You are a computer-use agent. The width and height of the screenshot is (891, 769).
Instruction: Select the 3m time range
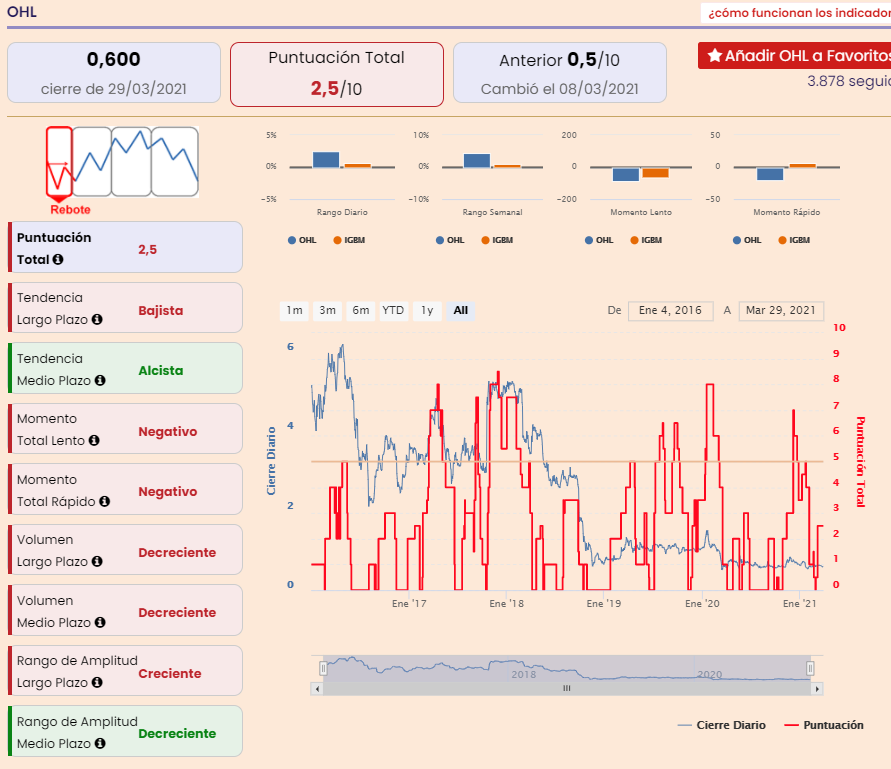click(x=327, y=310)
